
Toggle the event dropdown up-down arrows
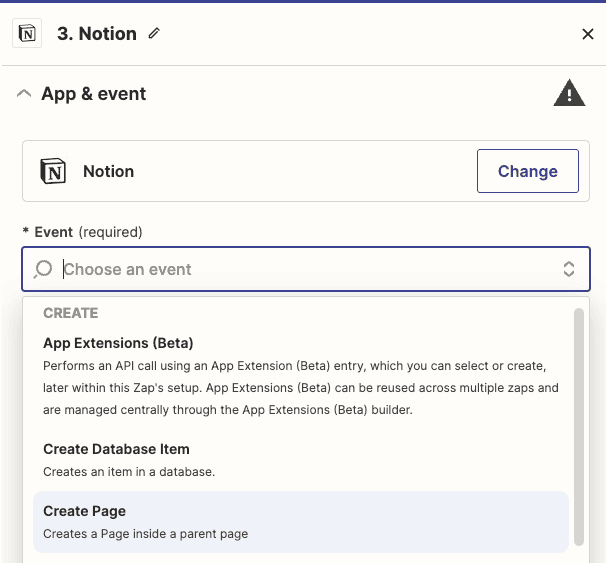569,269
